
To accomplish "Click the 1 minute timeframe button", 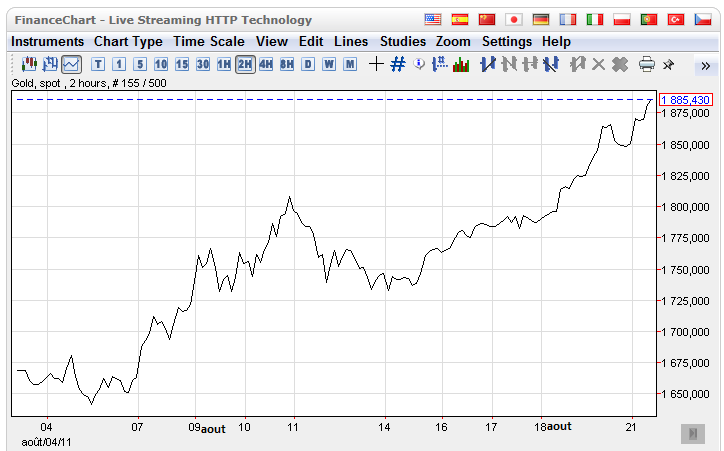I will coord(119,64).
